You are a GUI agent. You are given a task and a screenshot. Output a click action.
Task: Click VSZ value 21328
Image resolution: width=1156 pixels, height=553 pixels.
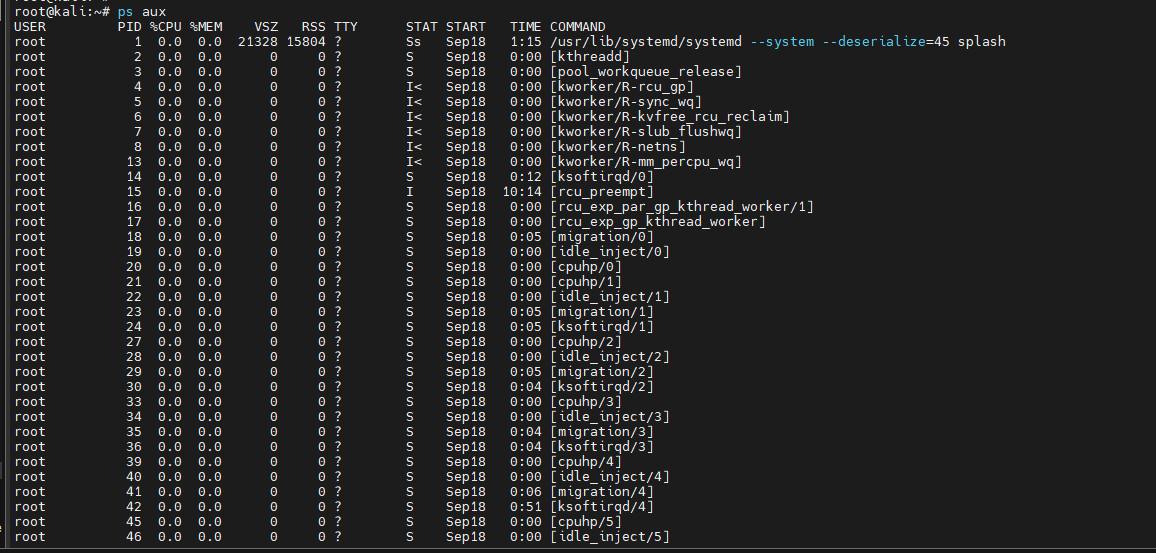coord(257,41)
